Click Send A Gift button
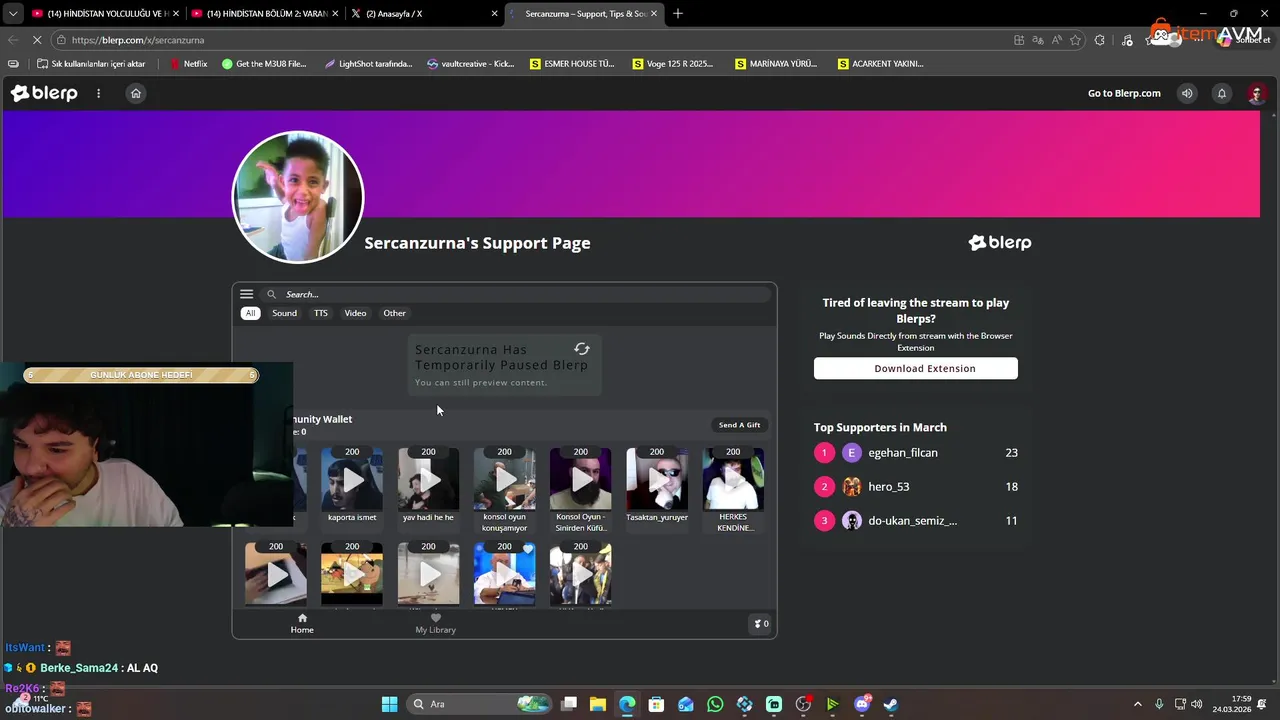The width and height of the screenshot is (1280, 720). coord(739,425)
